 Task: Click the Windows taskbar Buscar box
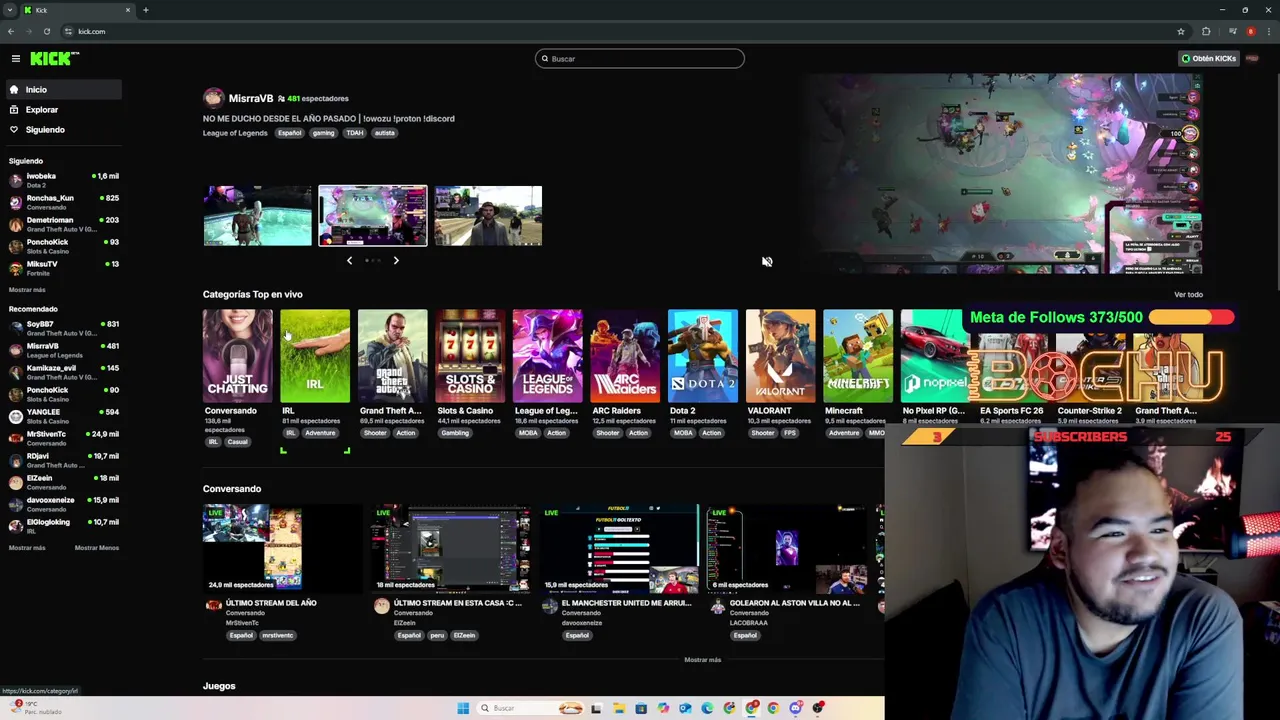(x=530, y=708)
